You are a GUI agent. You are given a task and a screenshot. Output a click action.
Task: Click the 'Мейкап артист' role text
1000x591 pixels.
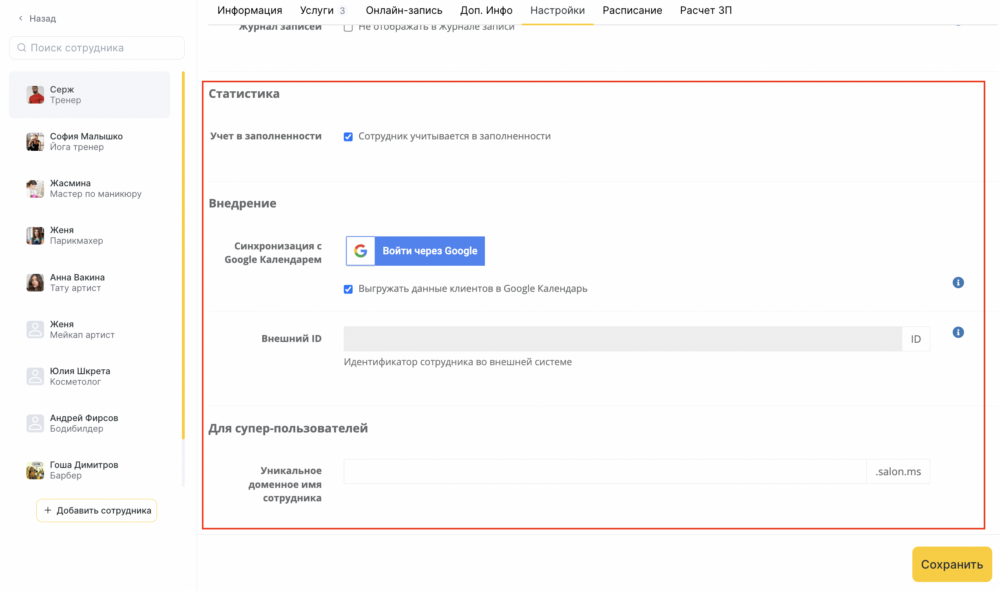(82, 335)
